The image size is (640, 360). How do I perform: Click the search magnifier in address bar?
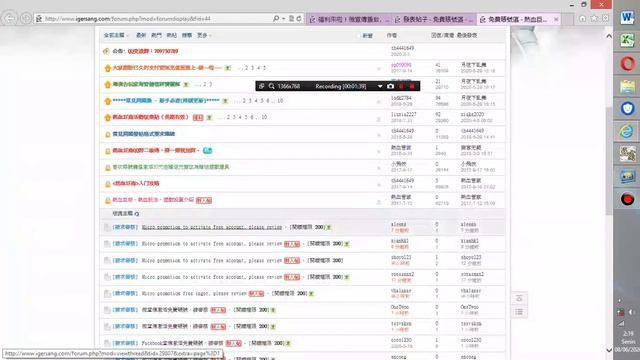point(276,19)
